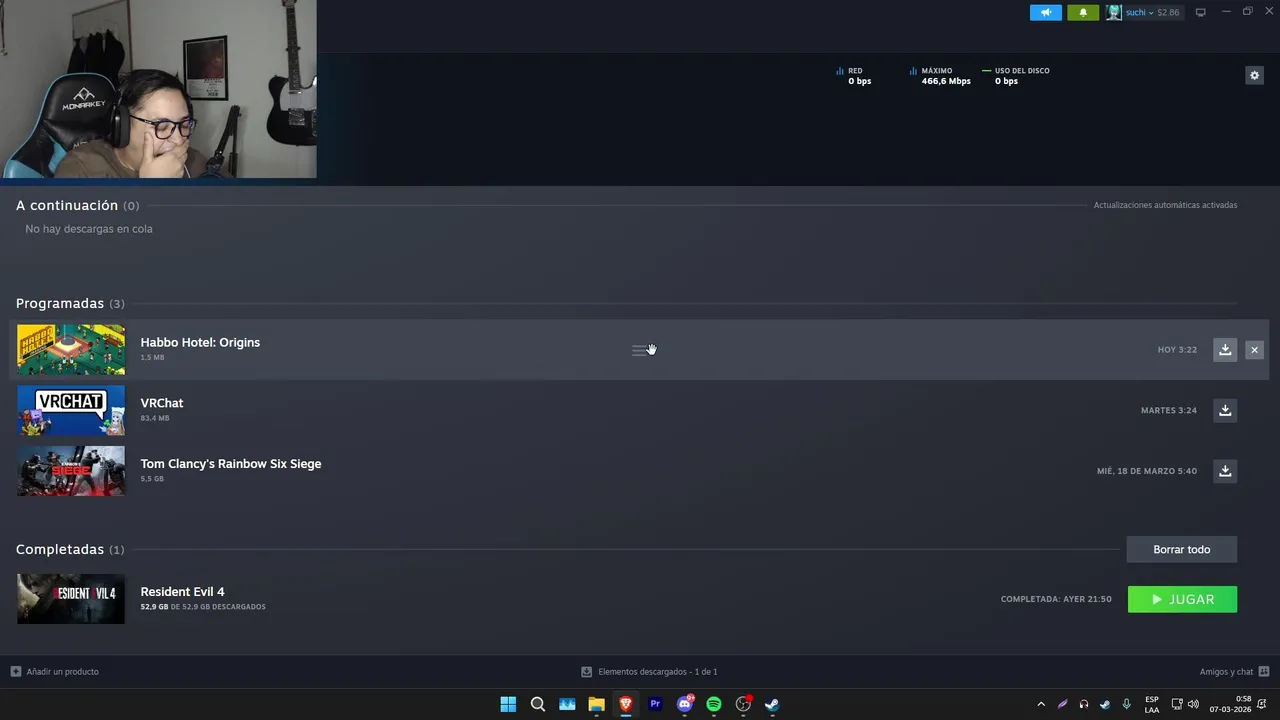1280x720 pixels.
Task: Click the A continuación section heading
Action: 67,205
